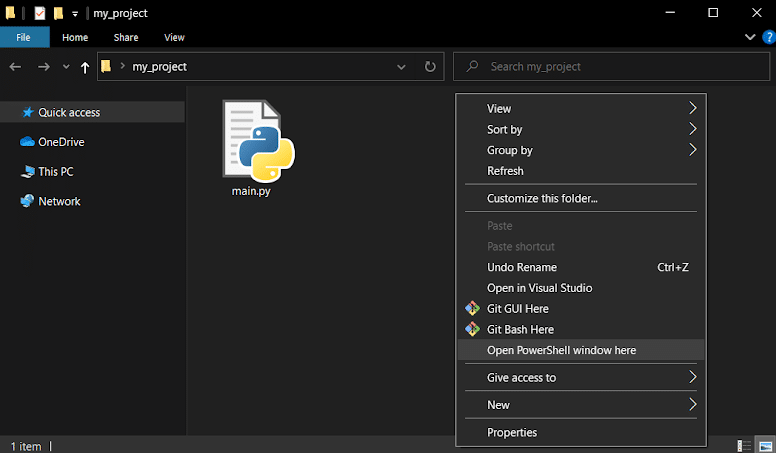Click the search magnifier icon
Image resolution: width=776 pixels, height=453 pixels.
(473, 66)
